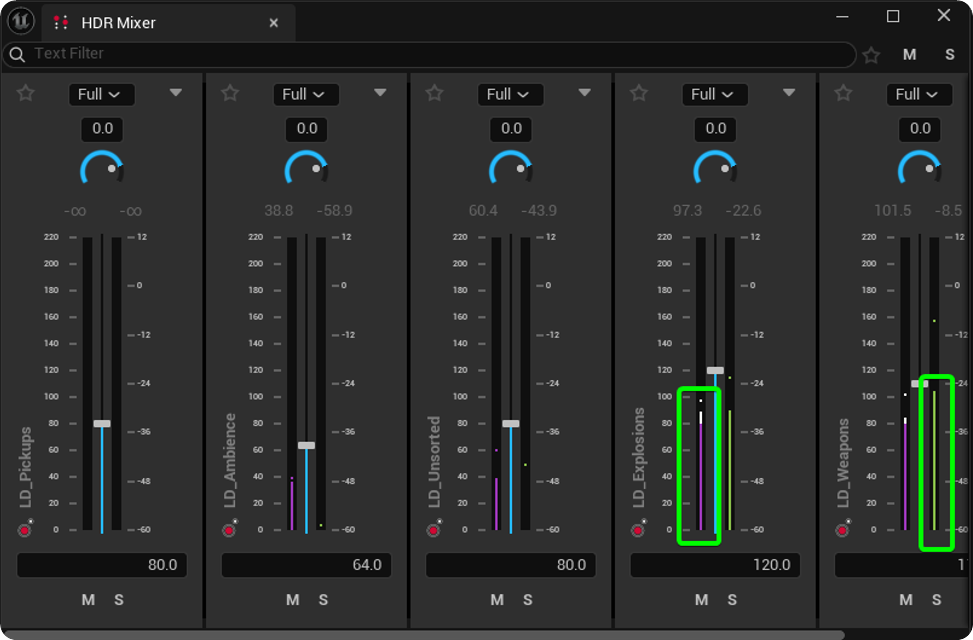The height and width of the screenshot is (640, 973).
Task: Solo the LD_Weapons channel
Action: click(x=936, y=600)
